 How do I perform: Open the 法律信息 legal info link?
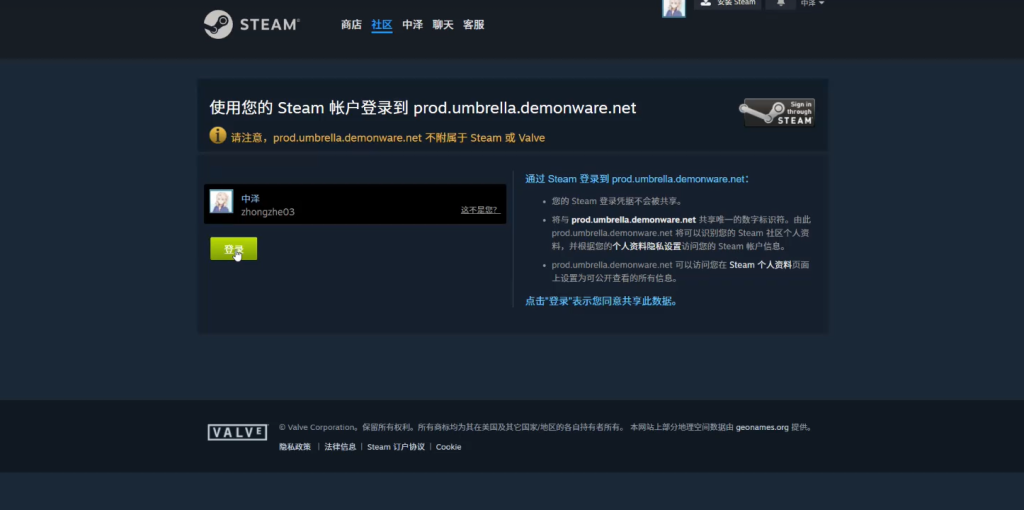tap(340, 447)
